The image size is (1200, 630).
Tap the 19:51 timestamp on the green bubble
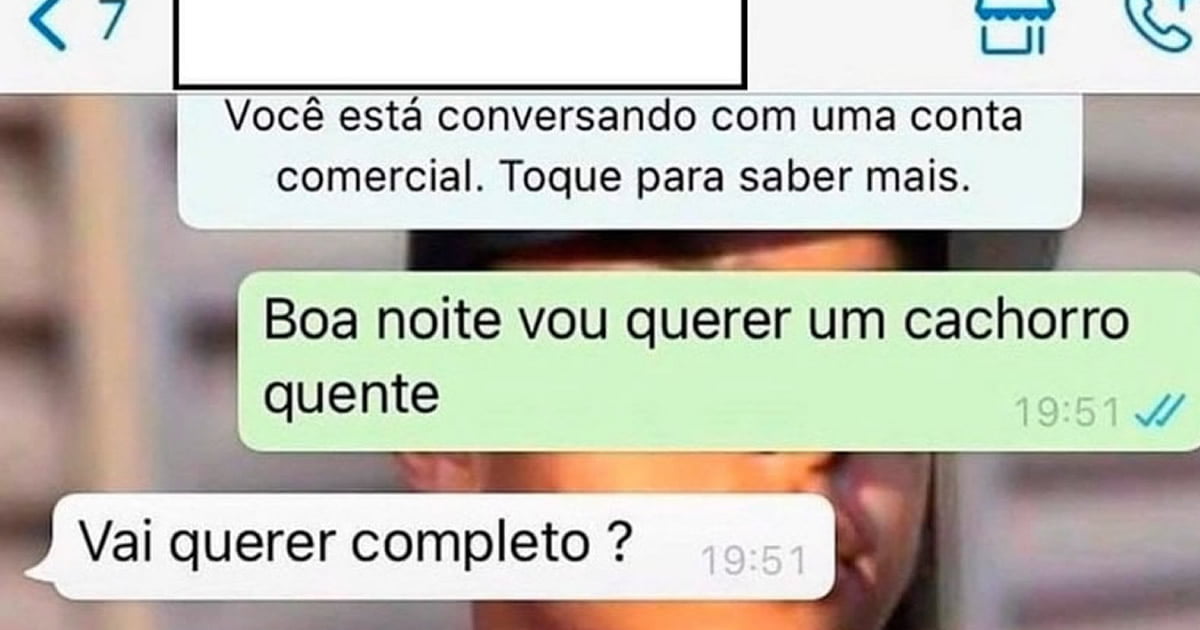[x=1067, y=412]
